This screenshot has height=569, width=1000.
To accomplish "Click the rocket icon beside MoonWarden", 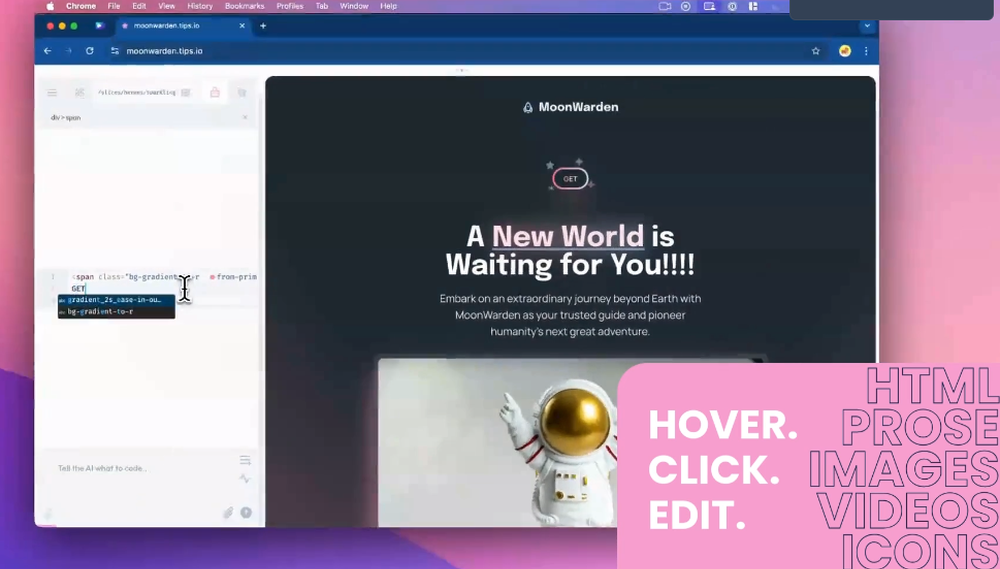I will pyautogui.click(x=528, y=108).
